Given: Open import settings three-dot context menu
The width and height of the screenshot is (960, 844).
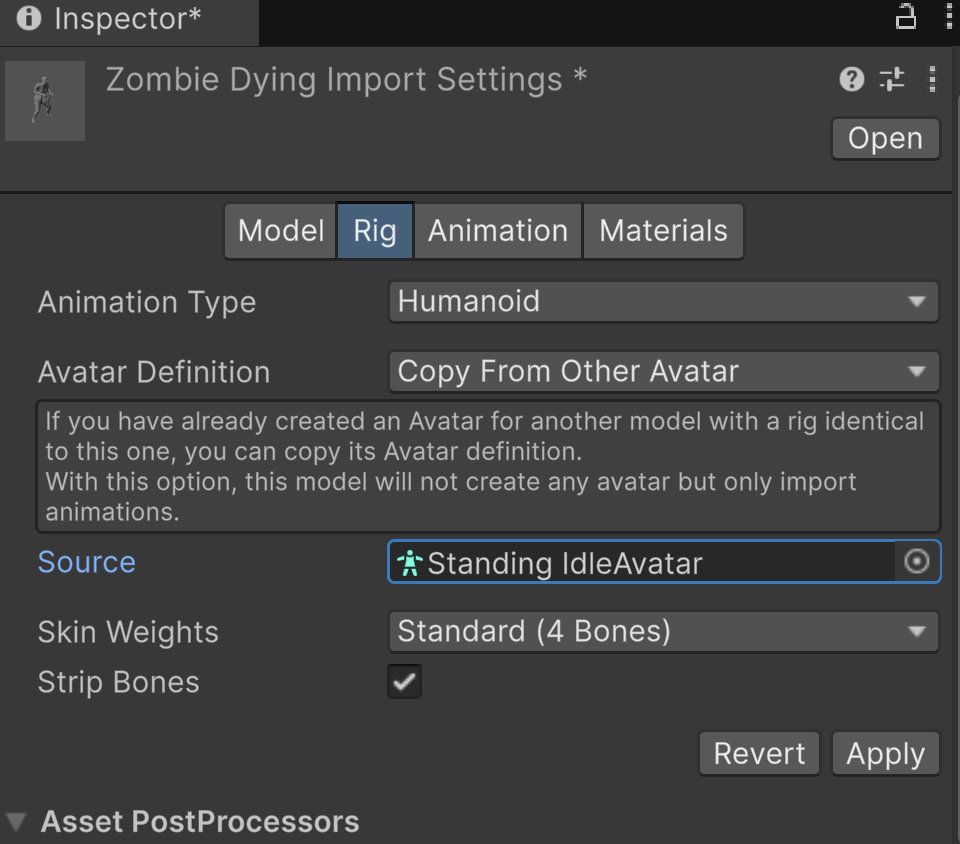Looking at the screenshot, I should (932, 79).
